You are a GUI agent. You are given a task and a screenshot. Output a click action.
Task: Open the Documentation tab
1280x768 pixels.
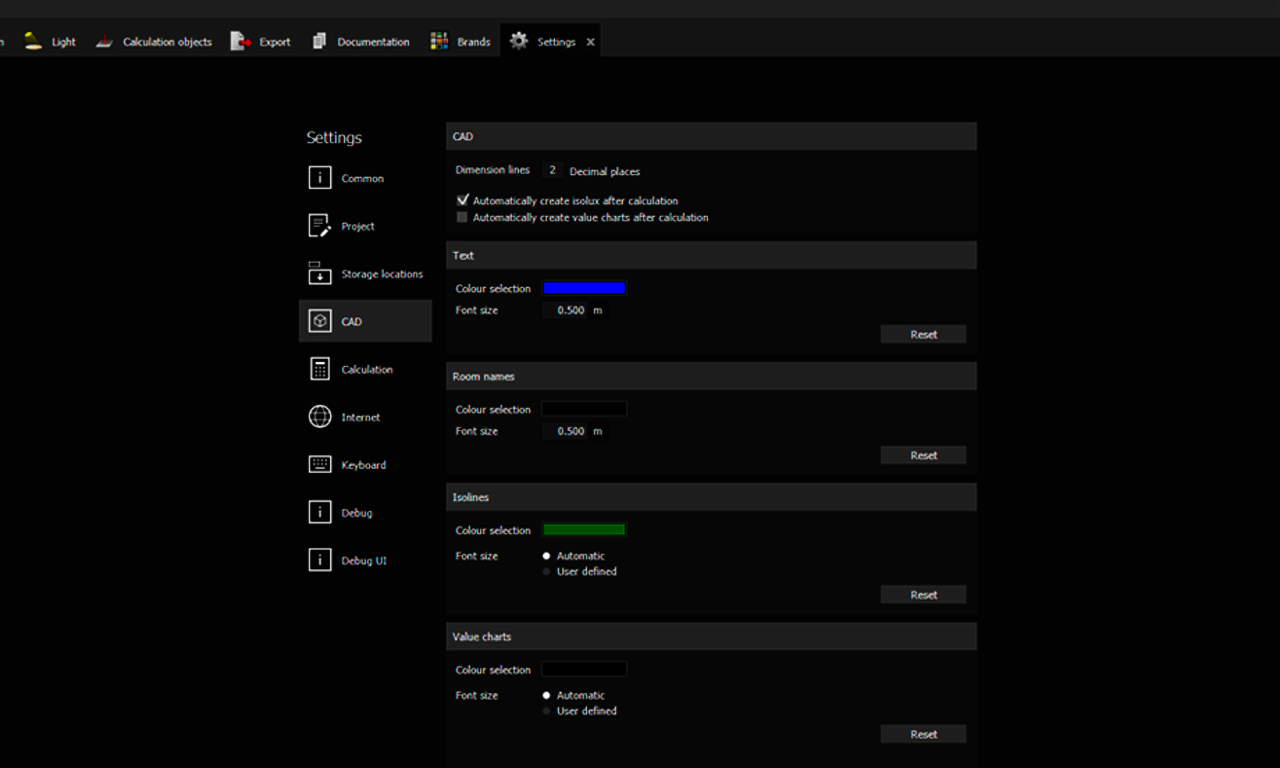[361, 42]
